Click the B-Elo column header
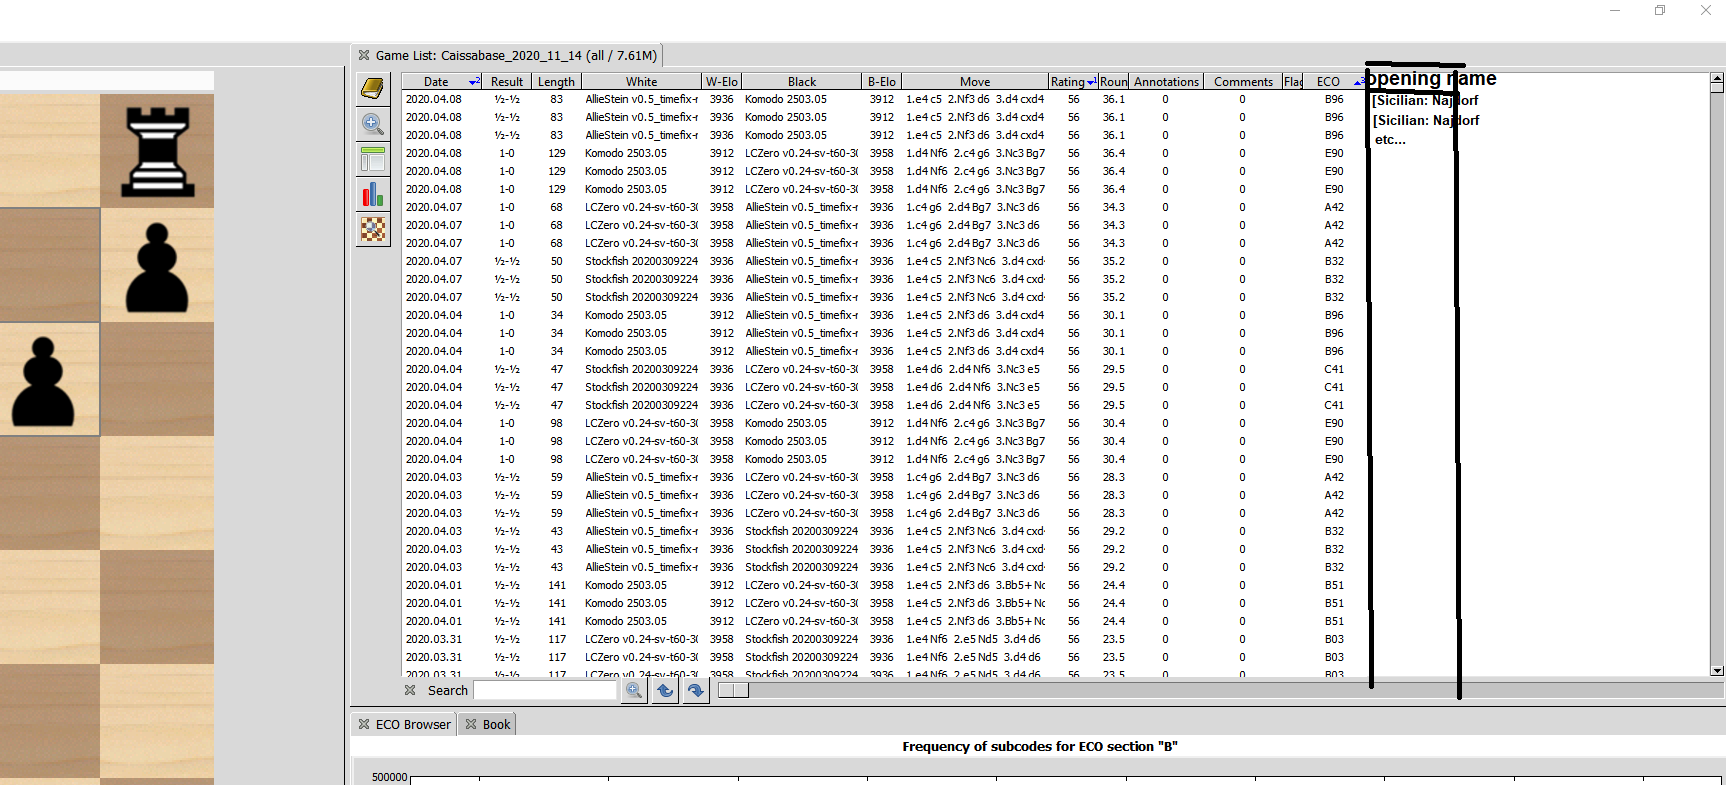This screenshot has height=792, width=1726. coord(881,82)
